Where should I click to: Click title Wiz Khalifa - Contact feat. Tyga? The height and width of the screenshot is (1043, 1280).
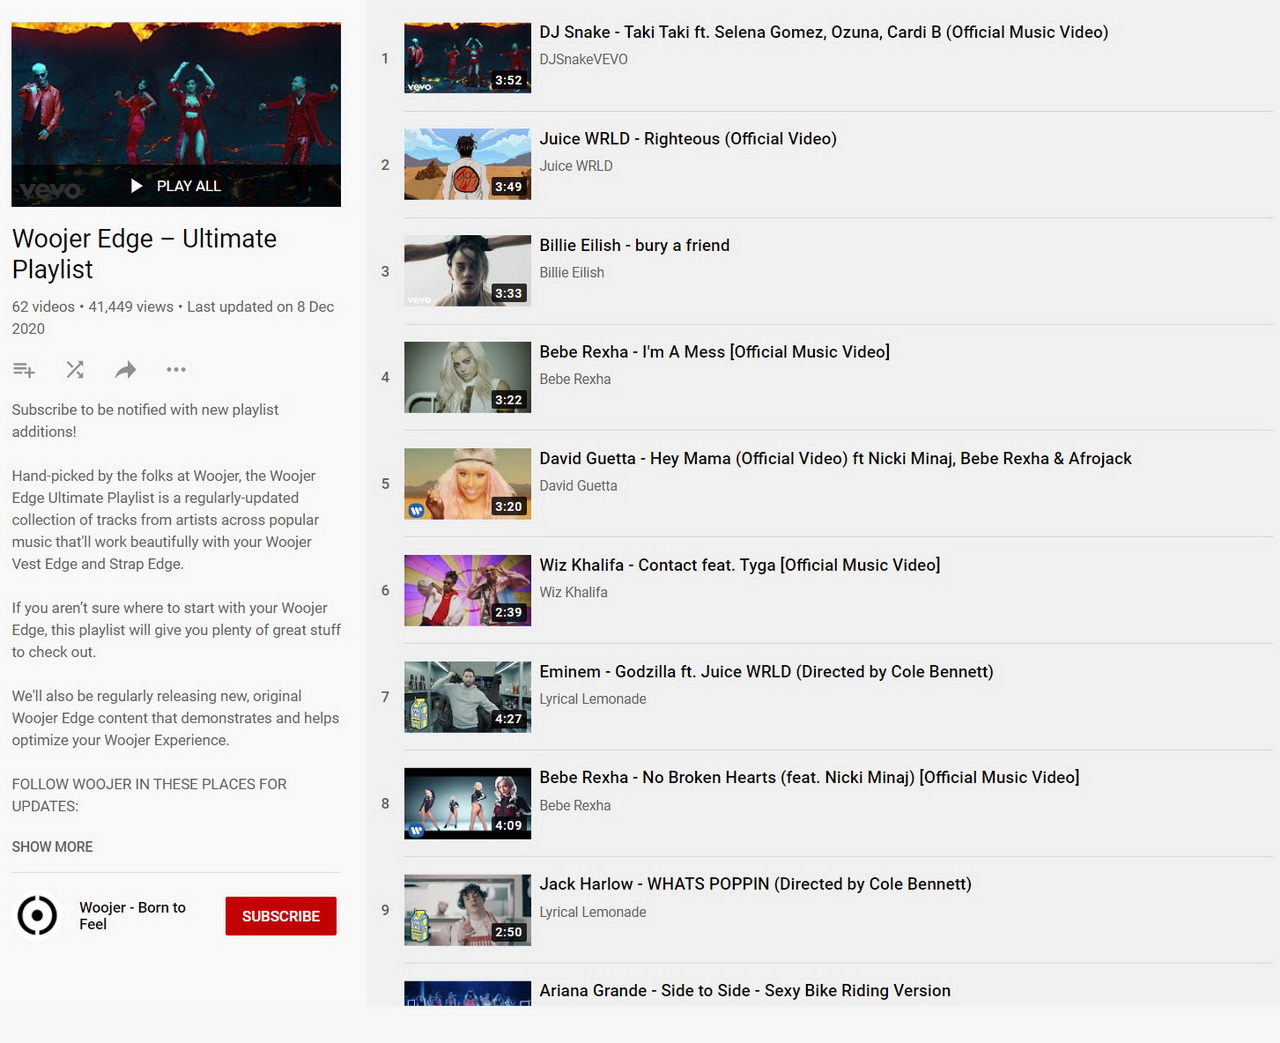(x=740, y=565)
